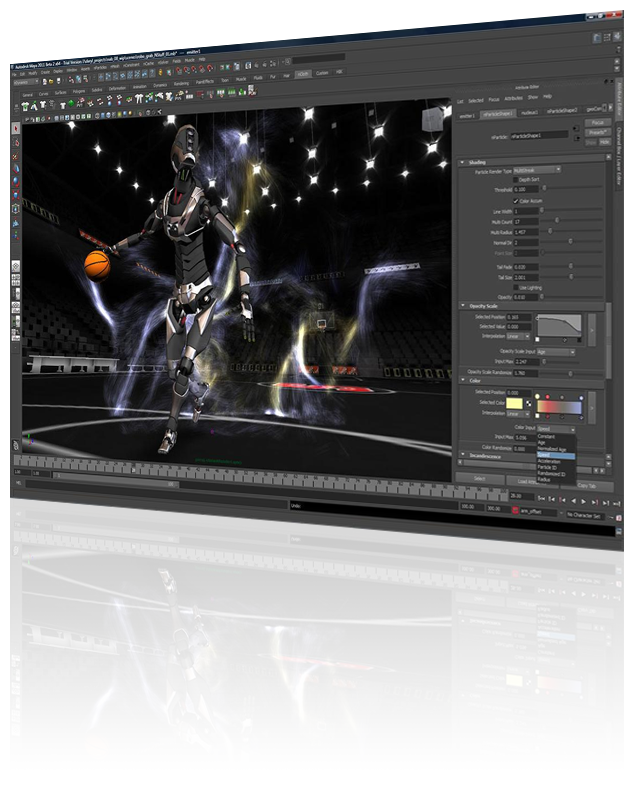Click the orange basketball in the viewport
This screenshot has height=796, width=634.
point(97,265)
